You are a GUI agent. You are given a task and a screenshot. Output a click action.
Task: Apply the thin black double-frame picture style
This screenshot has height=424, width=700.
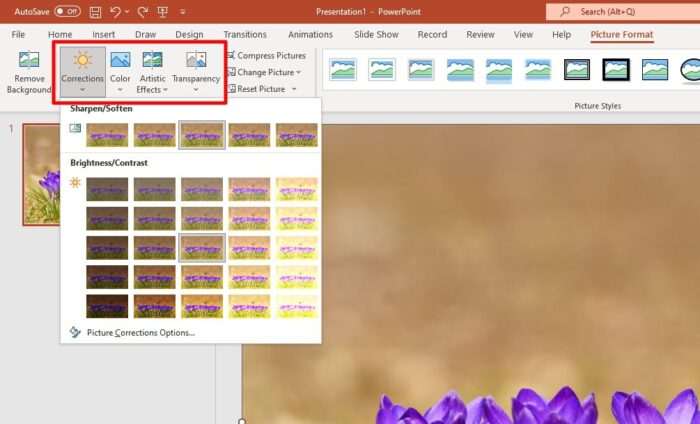(577, 70)
